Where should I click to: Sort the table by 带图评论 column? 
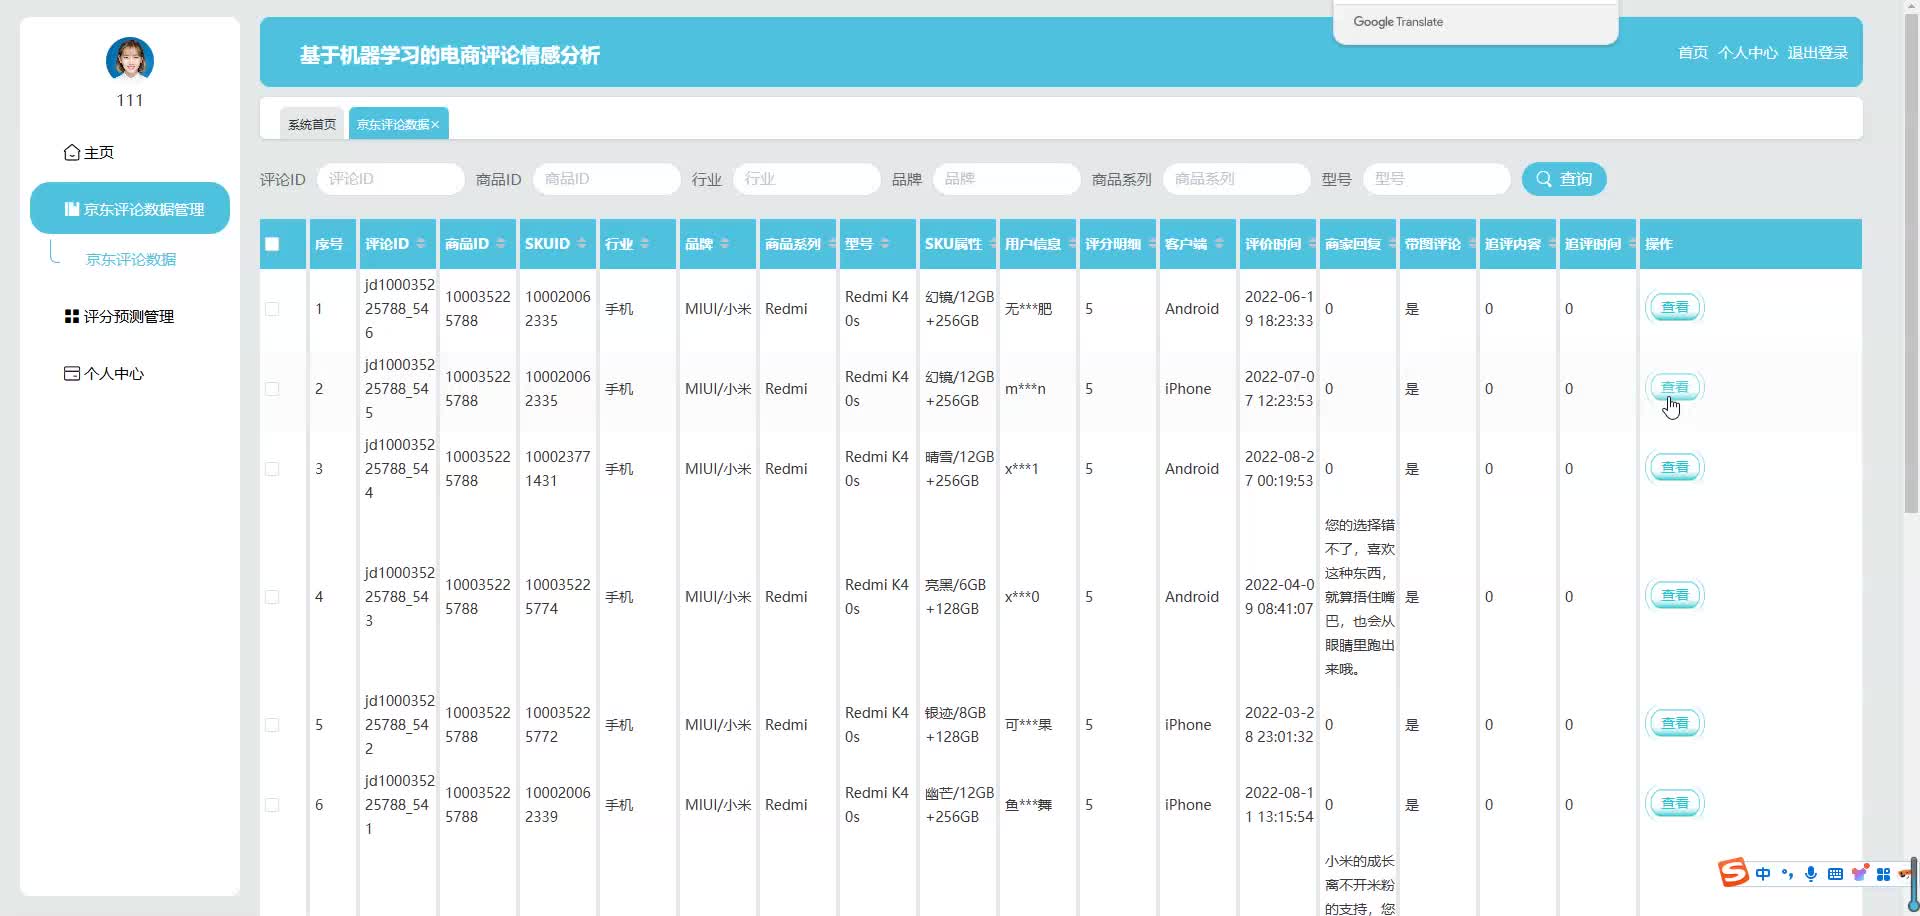coord(1473,244)
